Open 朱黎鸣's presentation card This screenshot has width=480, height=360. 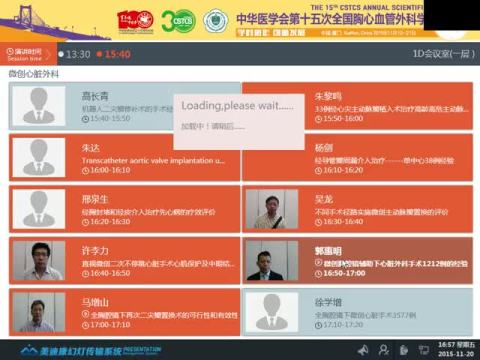coord(357,106)
